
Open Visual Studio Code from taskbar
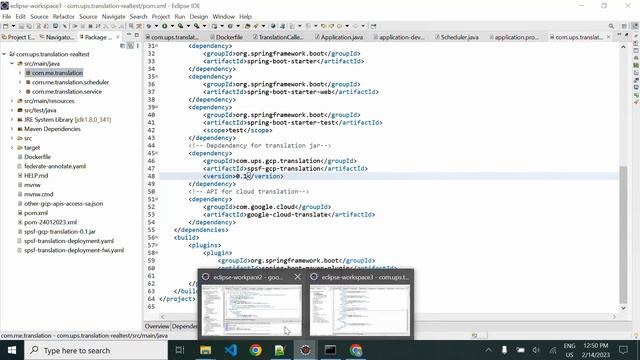pyautogui.click(x=231, y=350)
